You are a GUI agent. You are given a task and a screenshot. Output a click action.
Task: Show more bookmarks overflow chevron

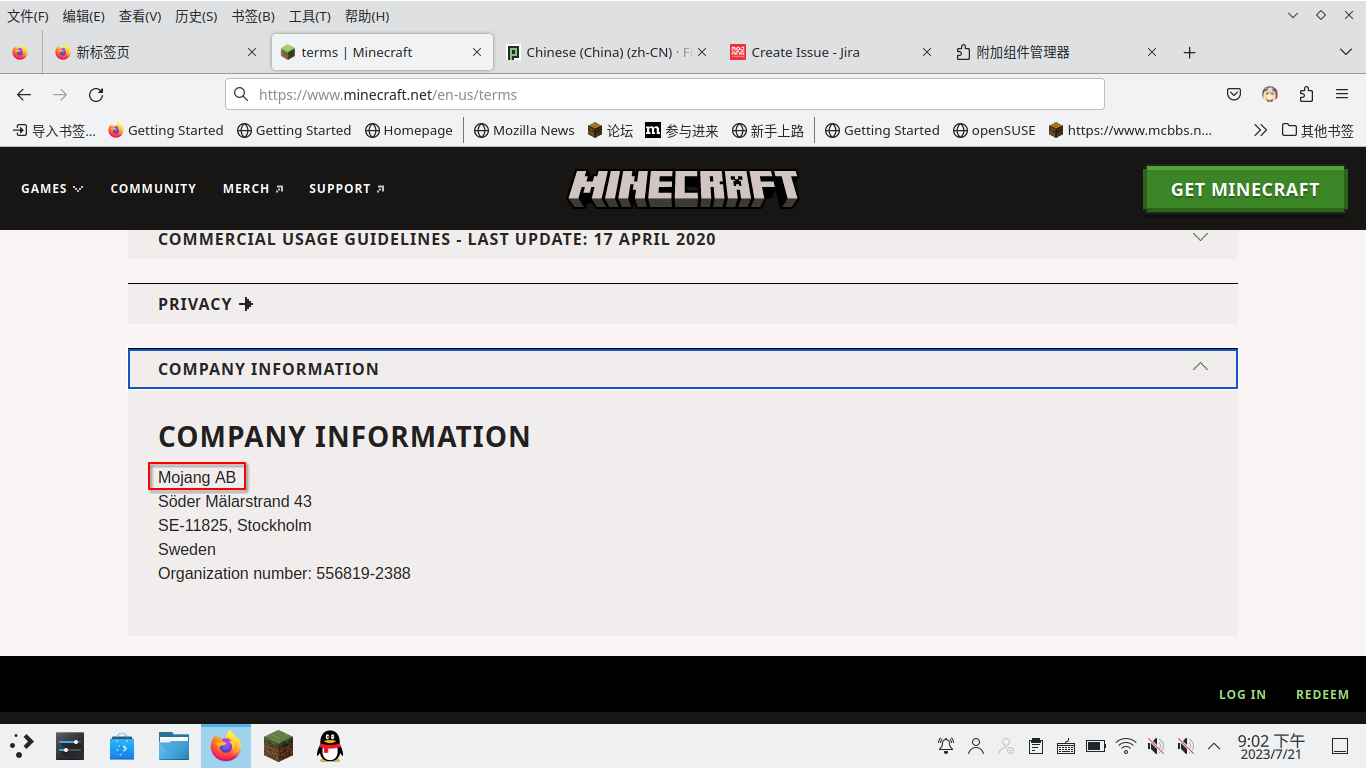[x=1260, y=130]
